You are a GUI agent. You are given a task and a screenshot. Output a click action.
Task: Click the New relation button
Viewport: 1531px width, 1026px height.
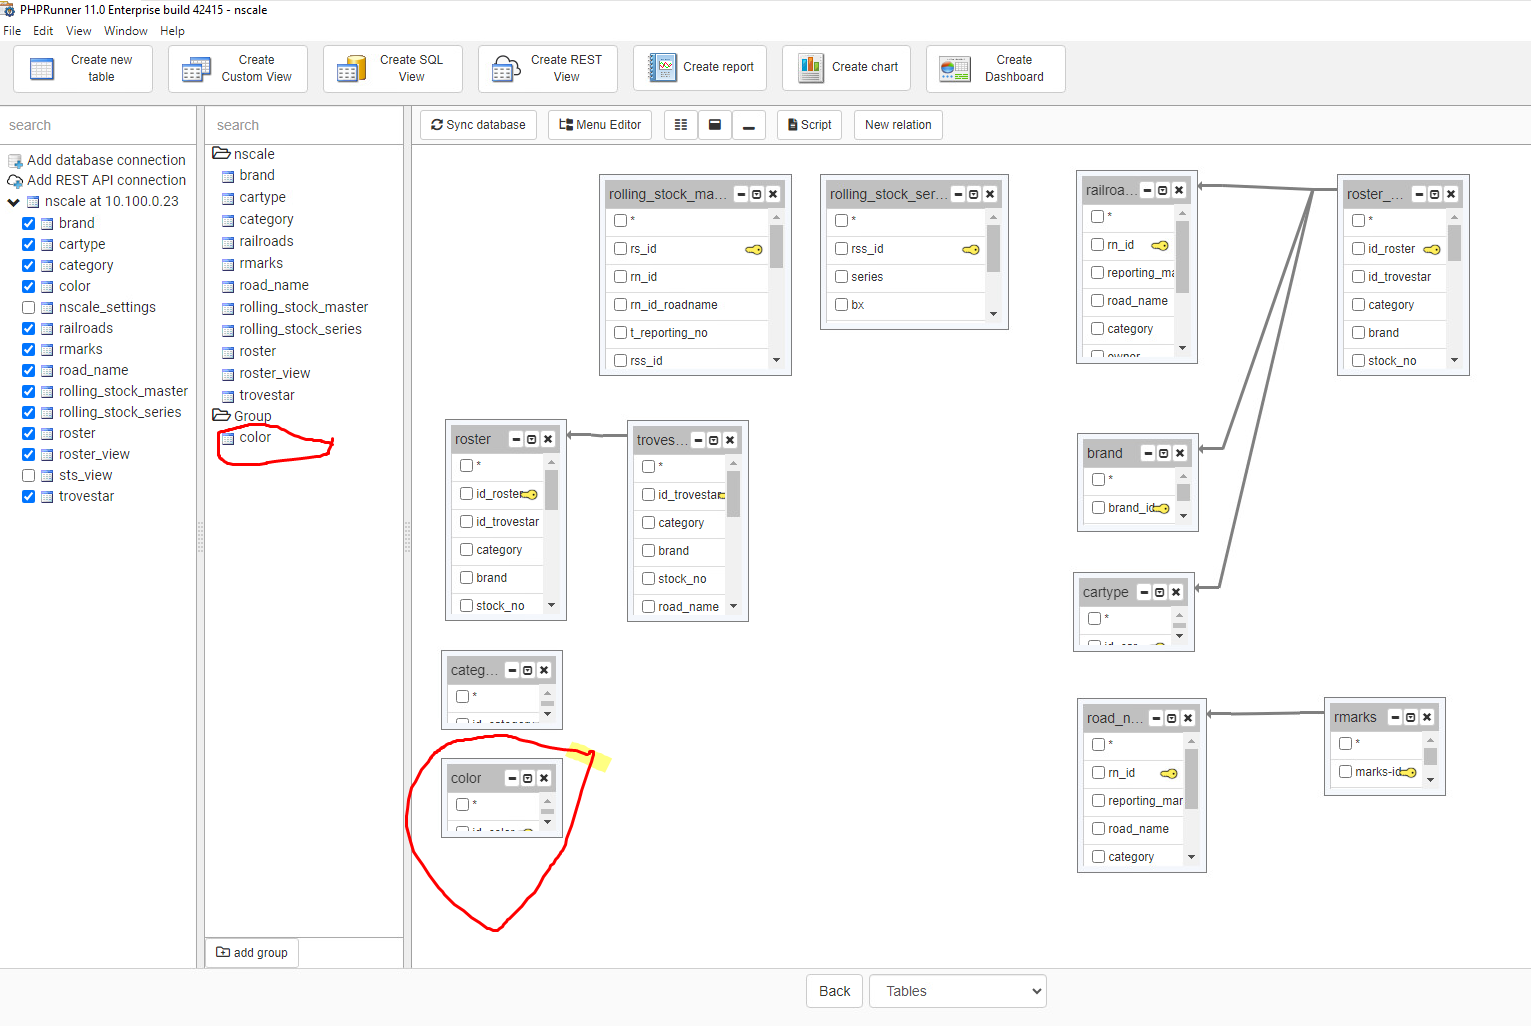point(898,125)
